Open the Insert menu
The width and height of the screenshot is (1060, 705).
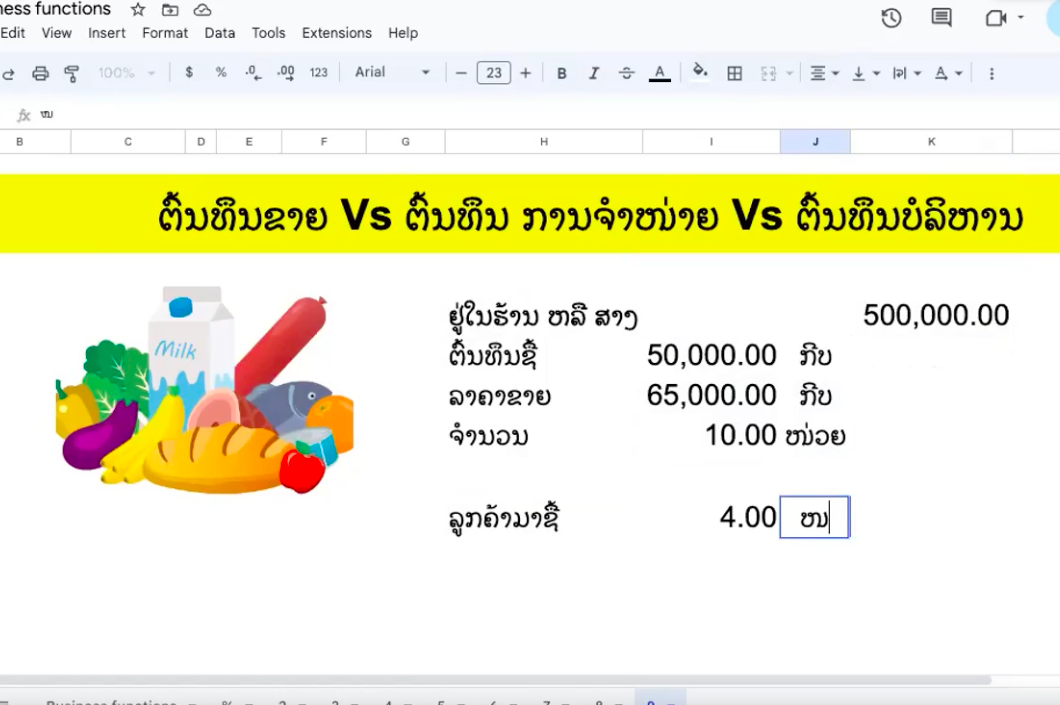click(107, 33)
